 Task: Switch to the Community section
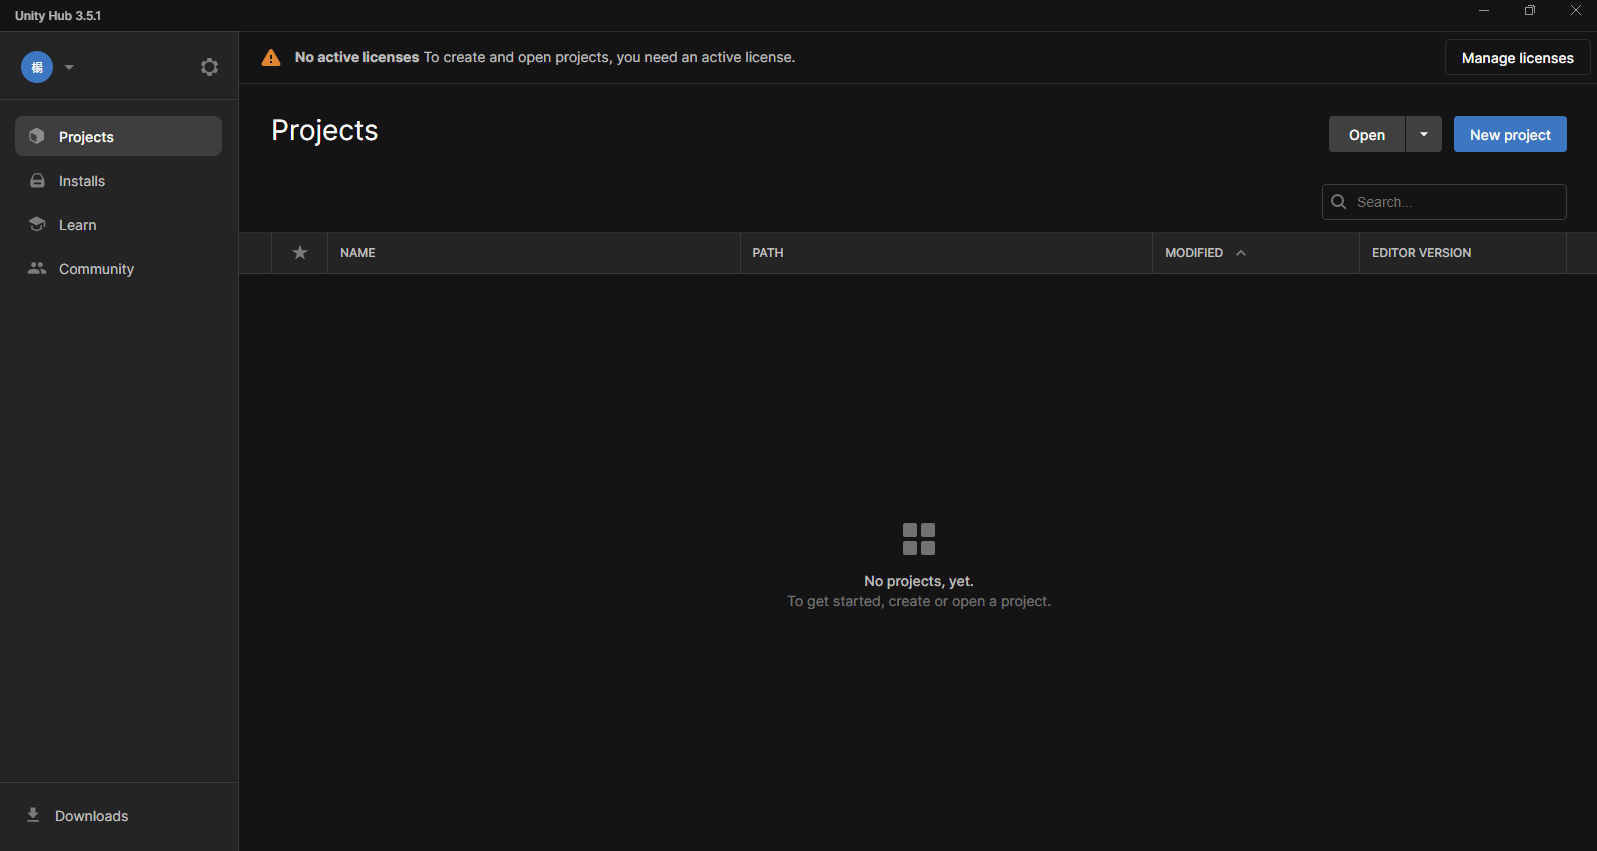[x=118, y=269]
